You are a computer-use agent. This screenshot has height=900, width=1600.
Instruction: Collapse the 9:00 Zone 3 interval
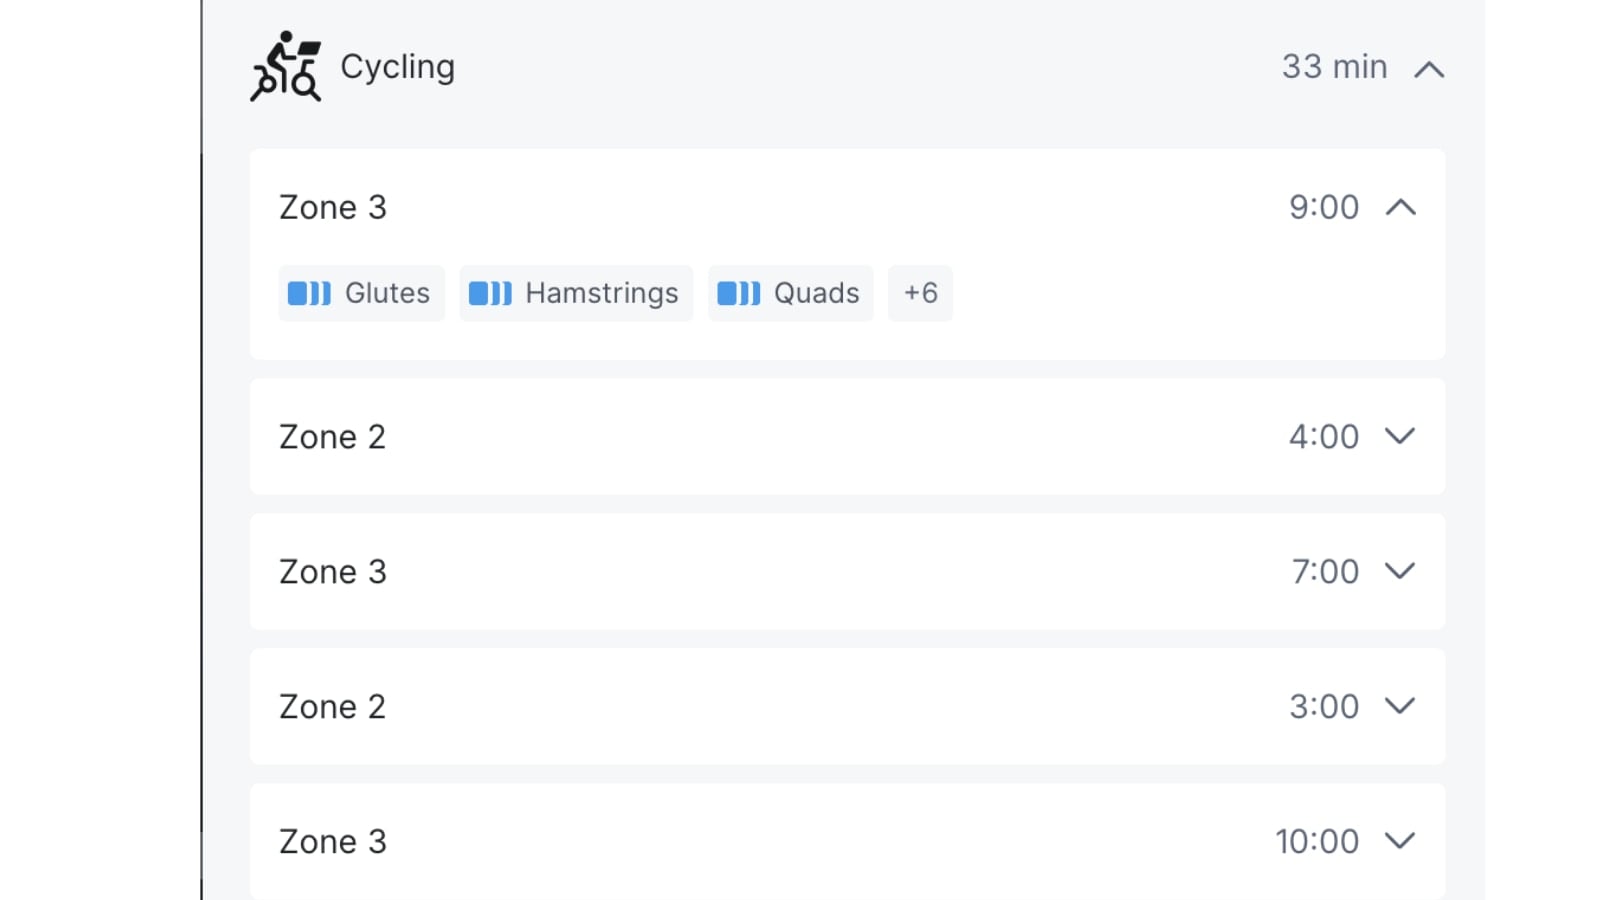pyautogui.click(x=1400, y=207)
